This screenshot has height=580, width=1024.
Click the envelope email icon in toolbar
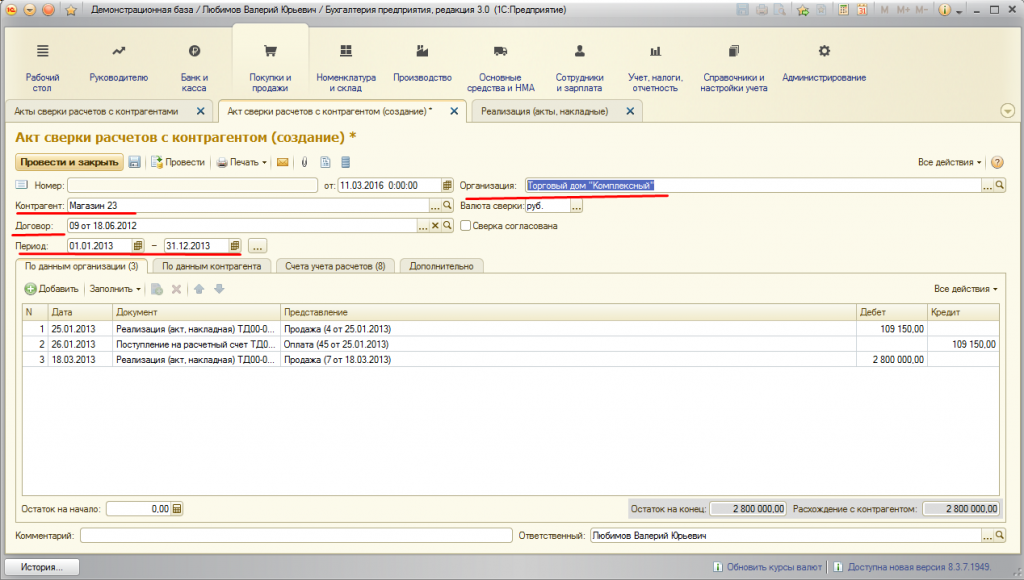click(282, 162)
